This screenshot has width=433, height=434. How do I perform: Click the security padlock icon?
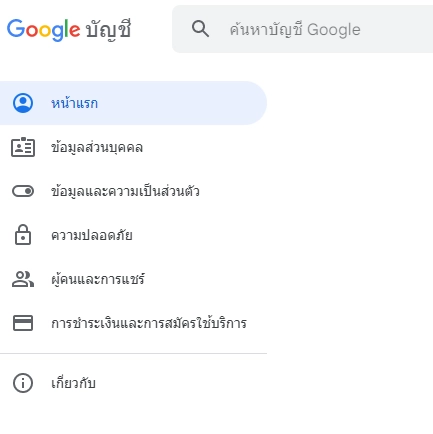23,235
